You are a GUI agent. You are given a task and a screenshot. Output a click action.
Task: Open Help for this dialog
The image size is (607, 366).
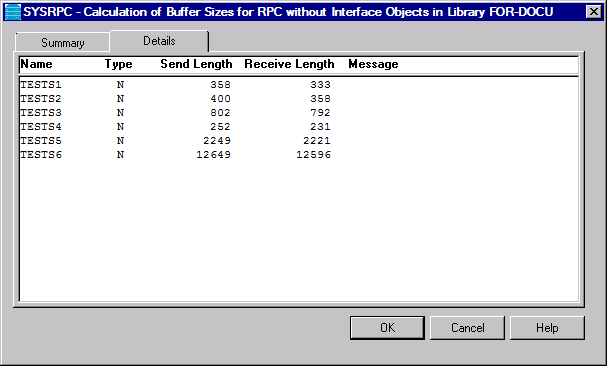(547, 328)
